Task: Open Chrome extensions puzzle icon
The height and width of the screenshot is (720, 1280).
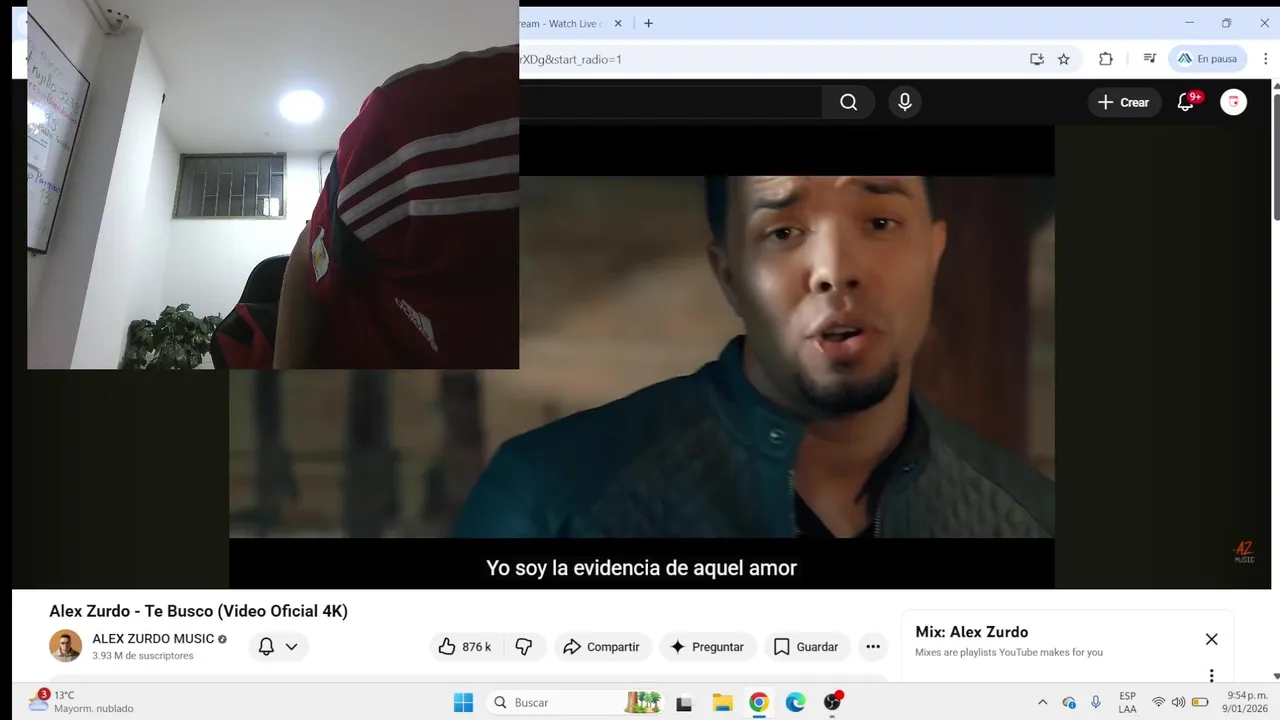Action: [1106, 59]
